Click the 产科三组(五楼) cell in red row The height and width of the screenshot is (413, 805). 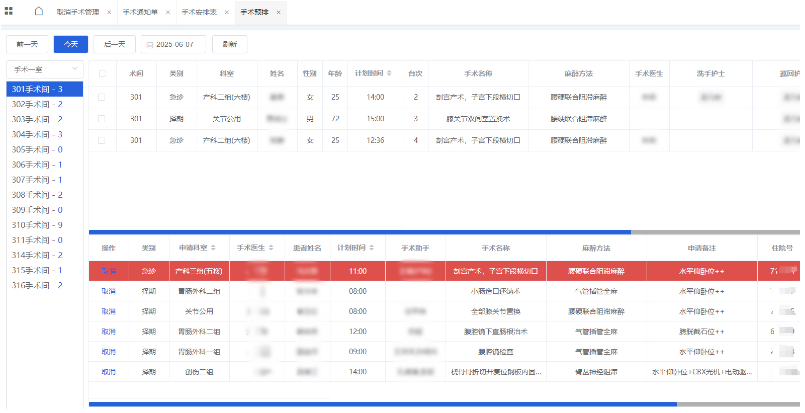click(x=199, y=271)
